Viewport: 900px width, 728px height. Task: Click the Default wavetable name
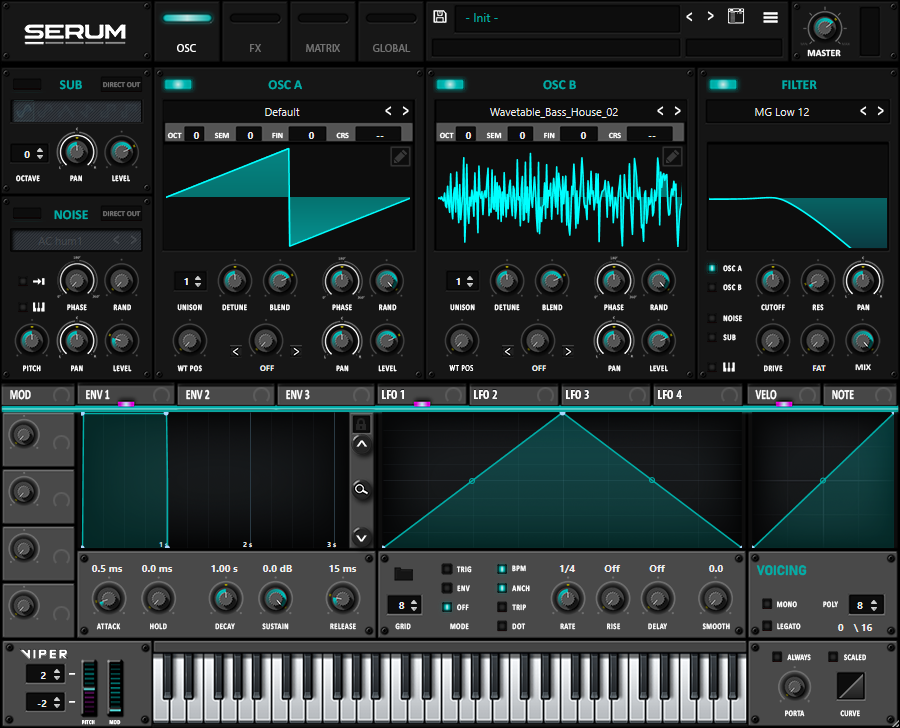[x=282, y=112]
